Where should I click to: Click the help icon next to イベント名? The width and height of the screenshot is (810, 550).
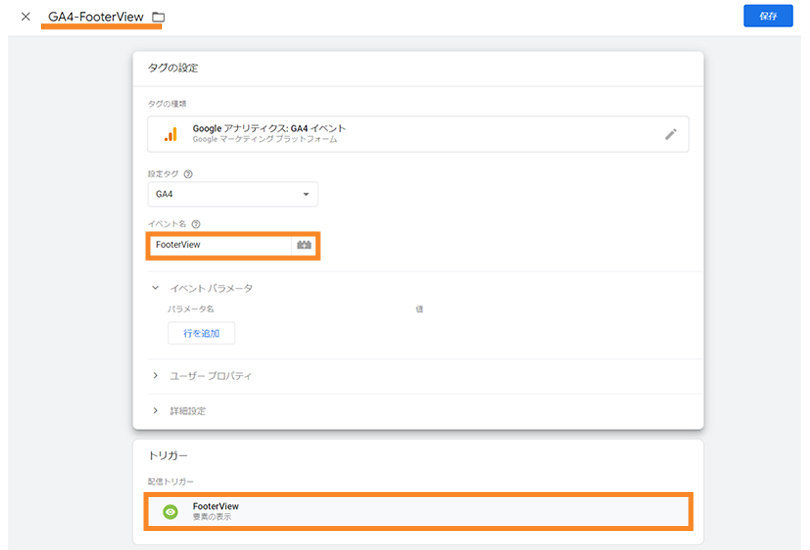coord(196,224)
